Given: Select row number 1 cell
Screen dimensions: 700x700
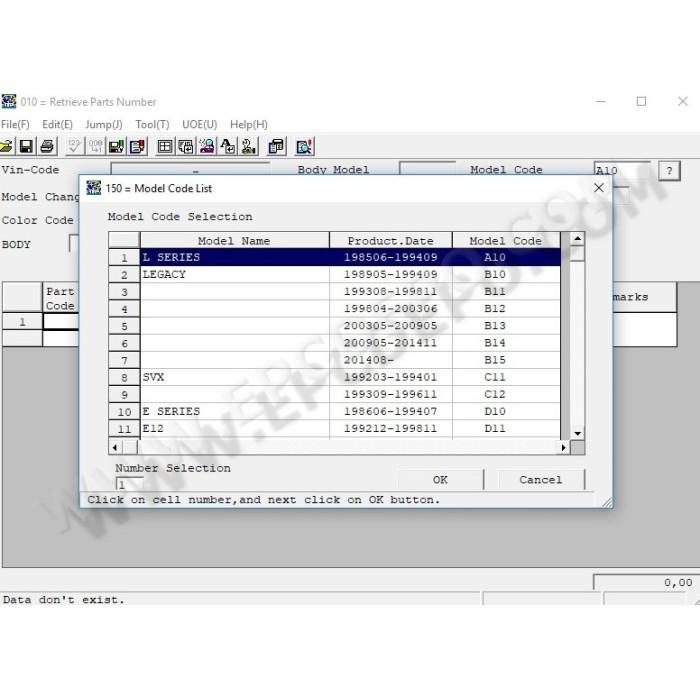Looking at the screenshot, I should [x=124, y=258].
